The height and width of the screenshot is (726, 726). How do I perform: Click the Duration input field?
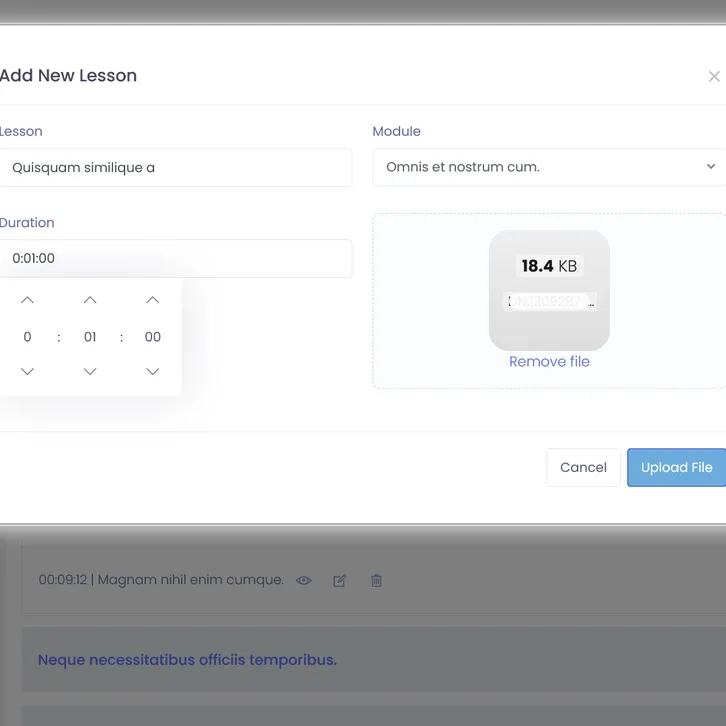(175, 258)
